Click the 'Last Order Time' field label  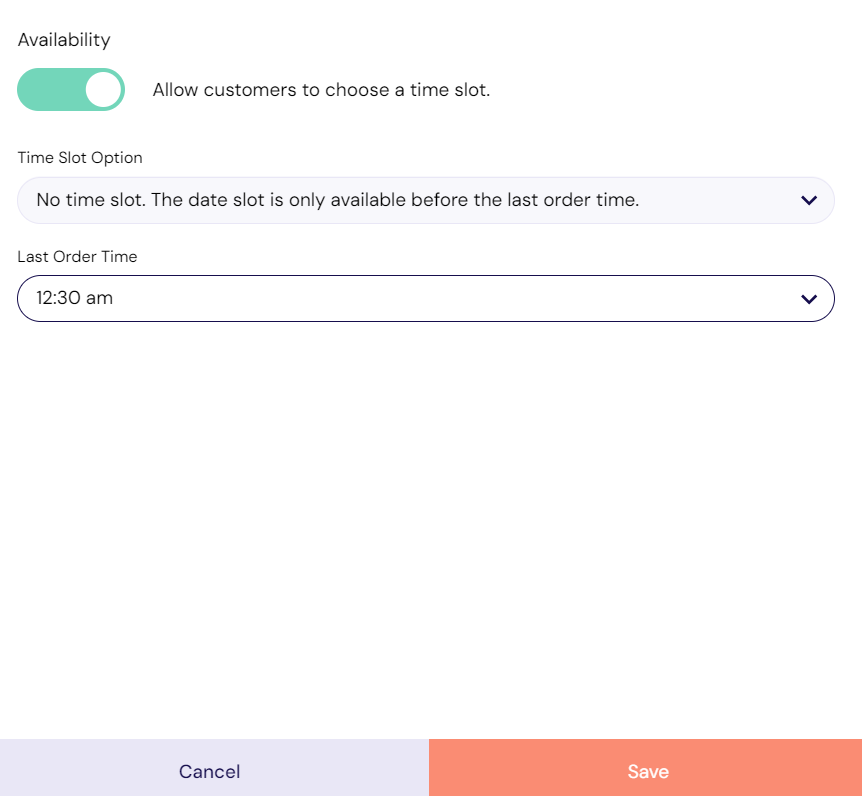[78, 257]
